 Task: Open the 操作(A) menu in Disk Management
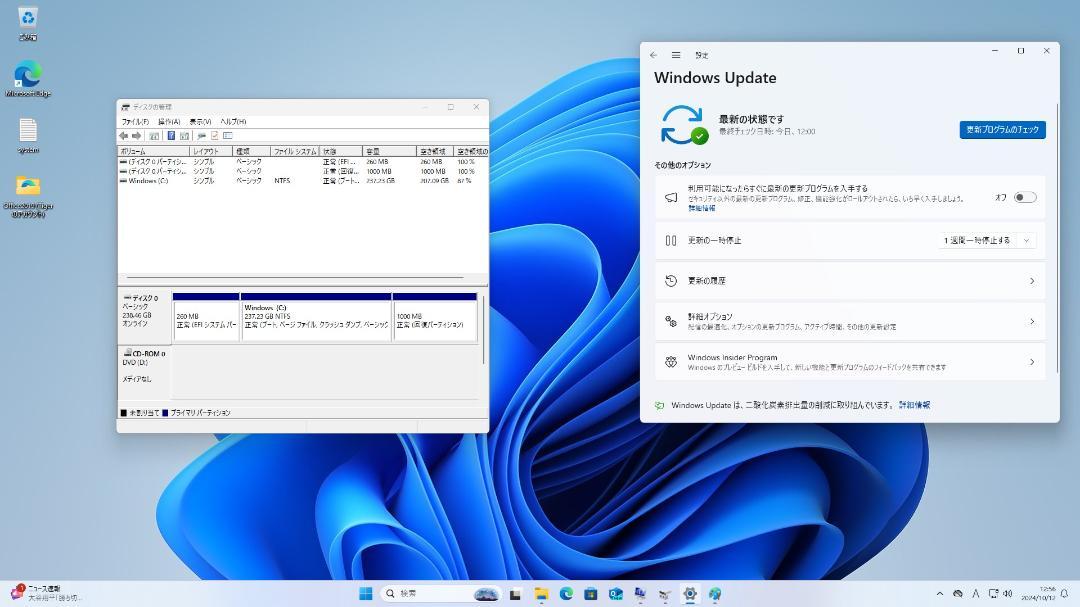click(169, 122)
